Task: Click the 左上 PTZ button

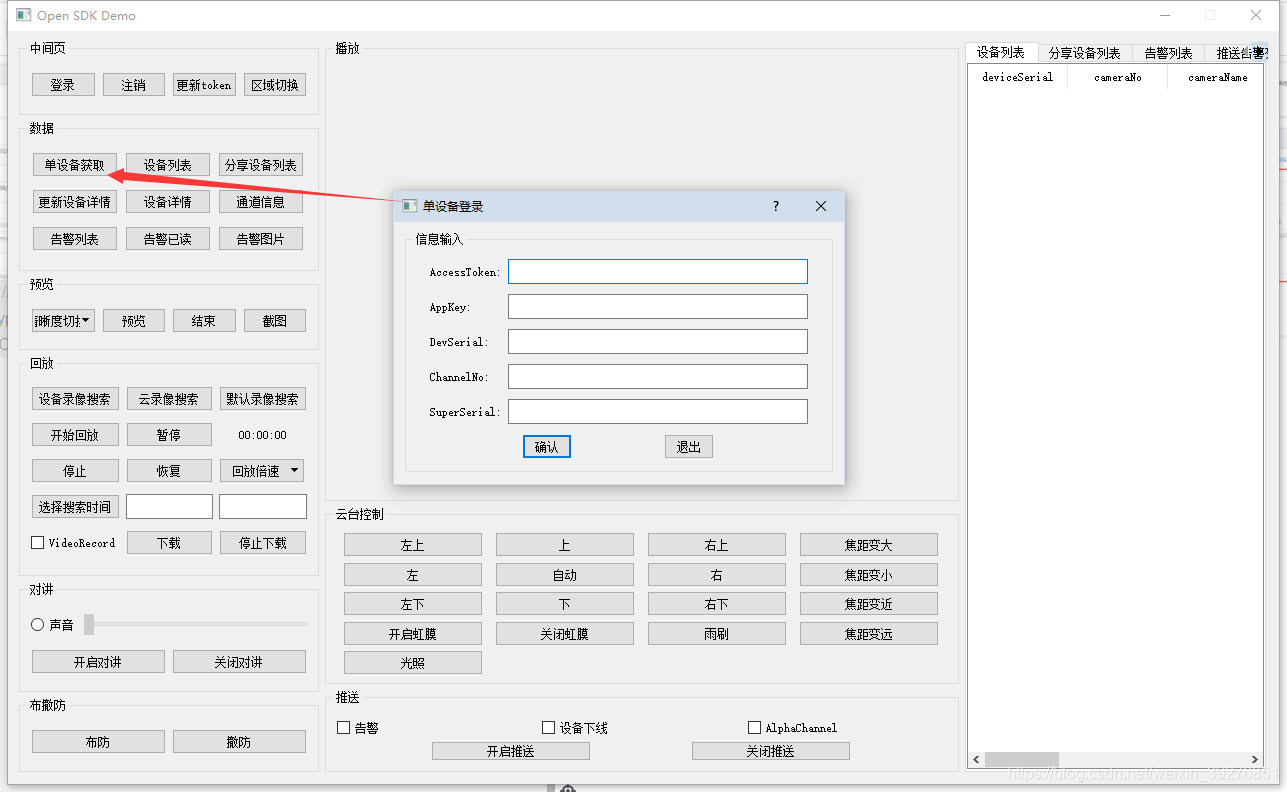Action: tap(413, 545)
